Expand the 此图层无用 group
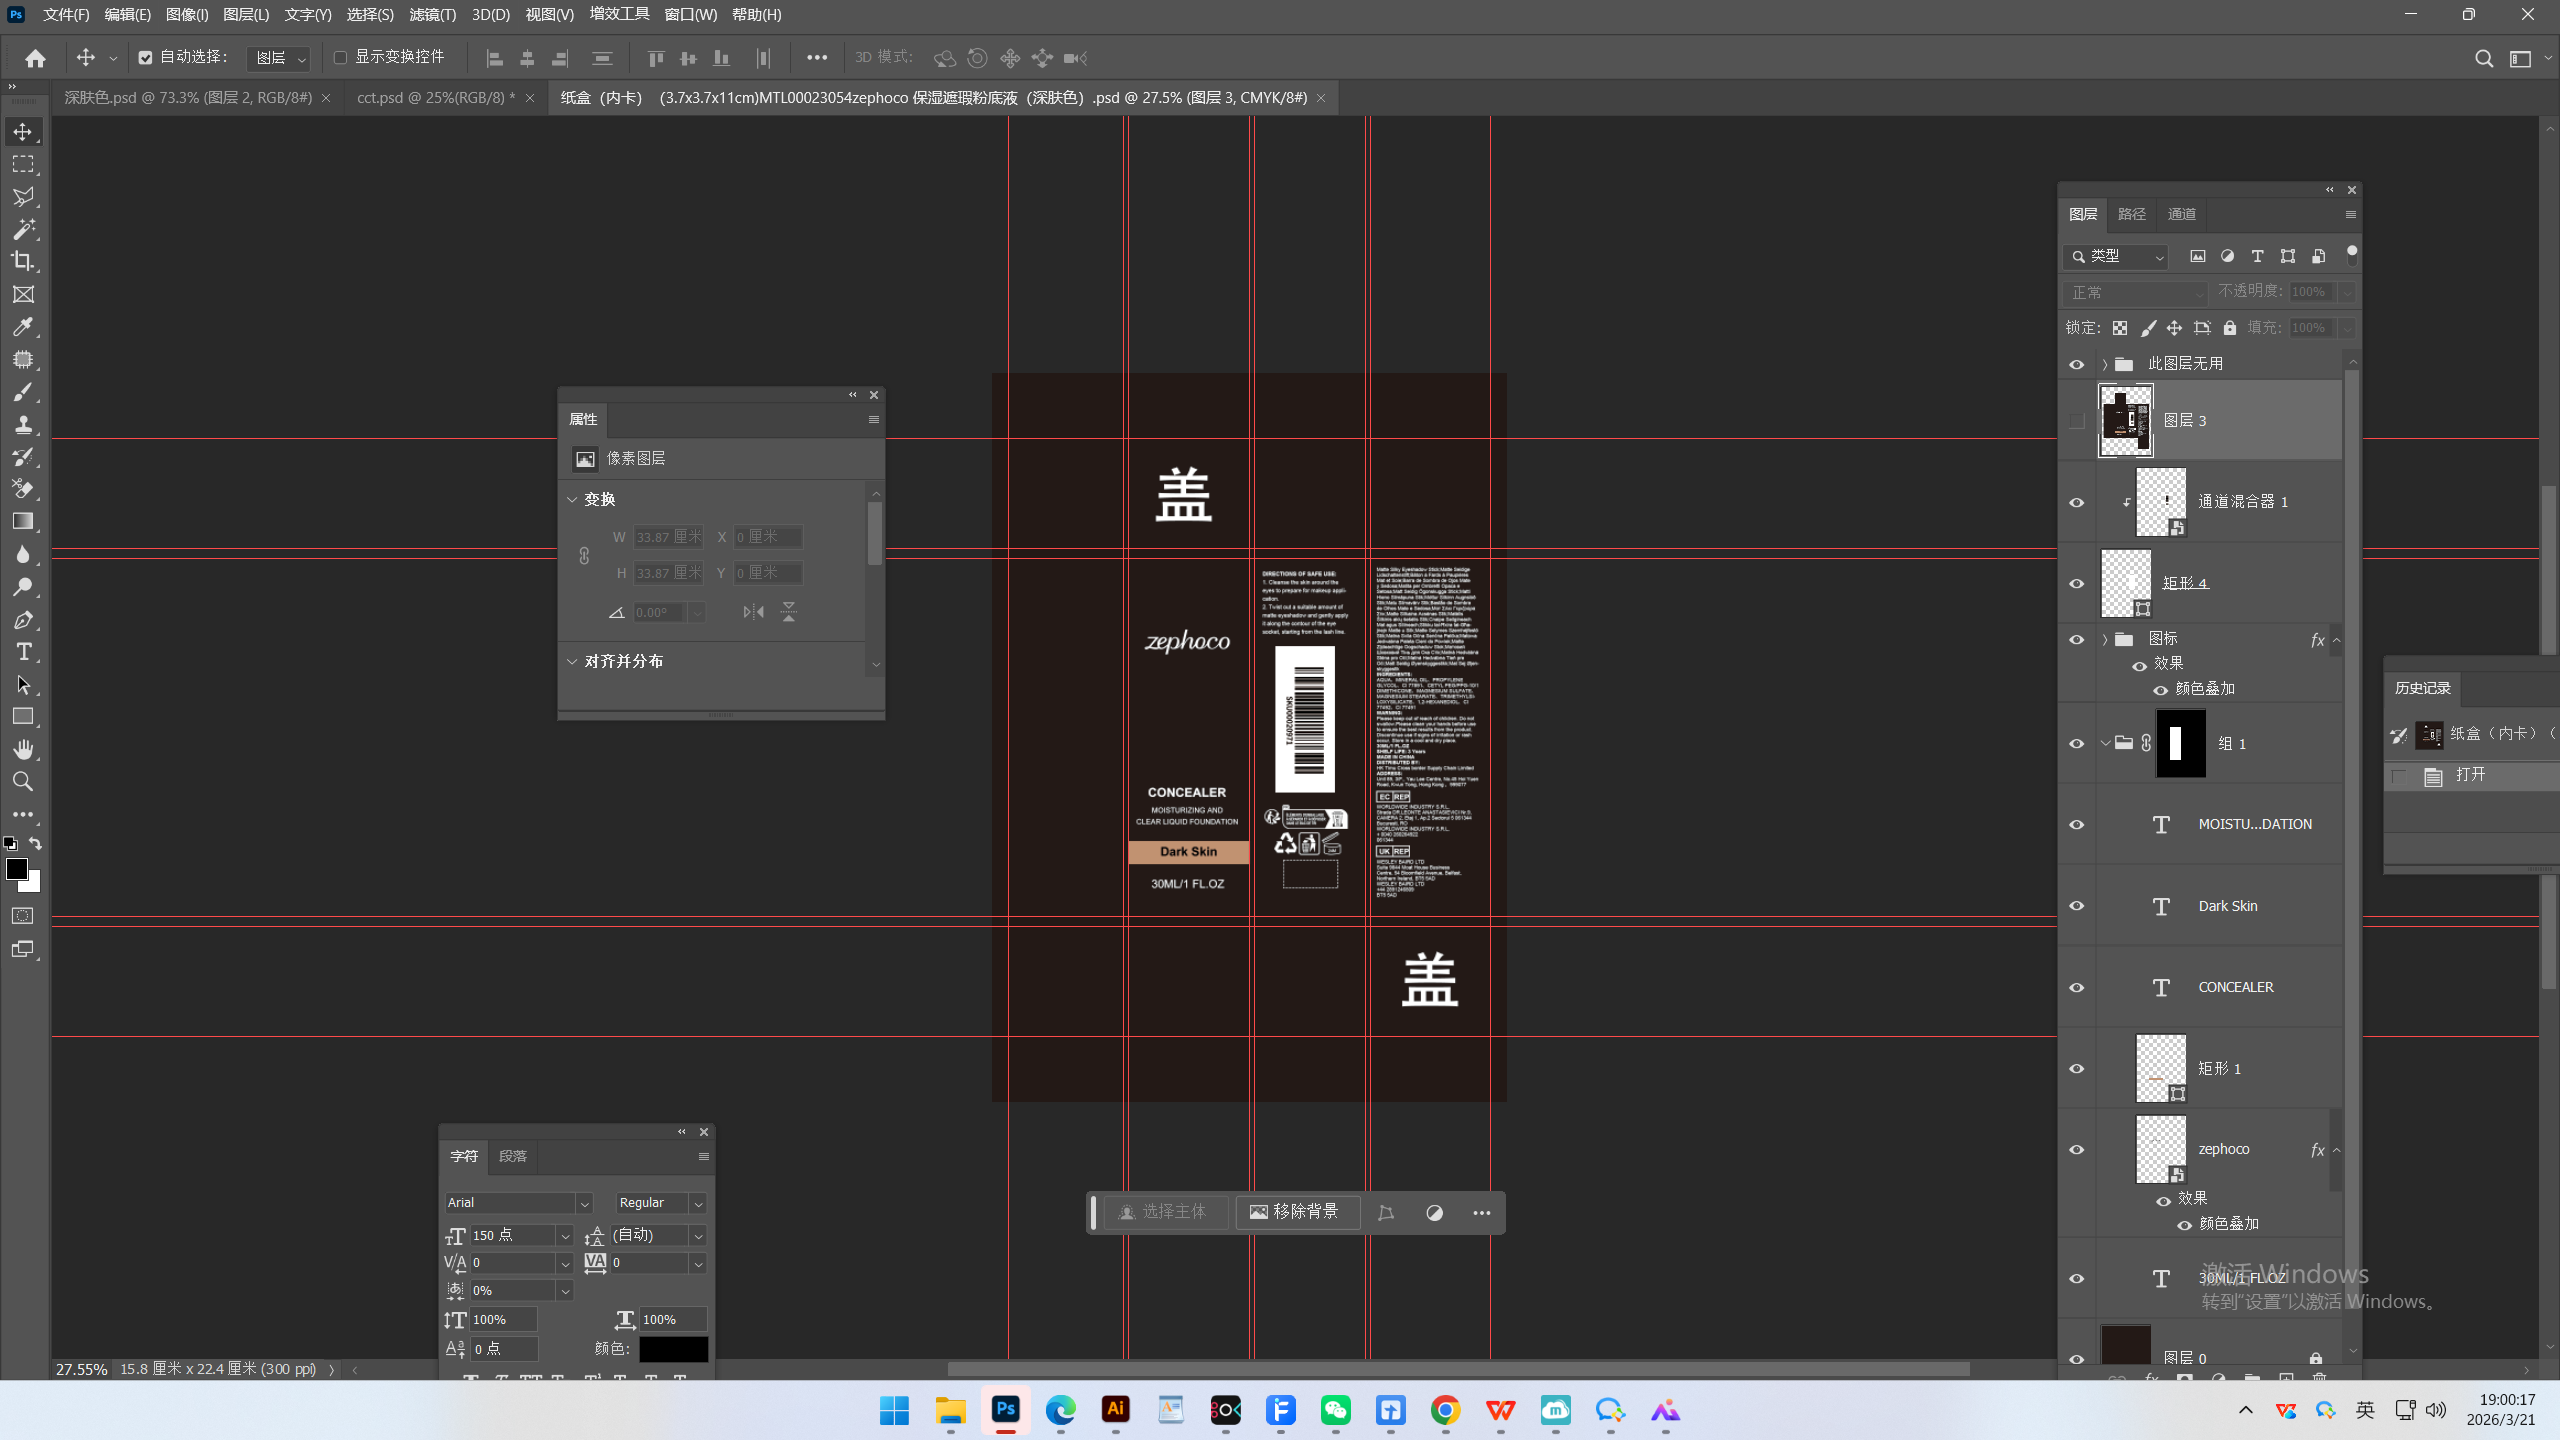 point(2104,364)
